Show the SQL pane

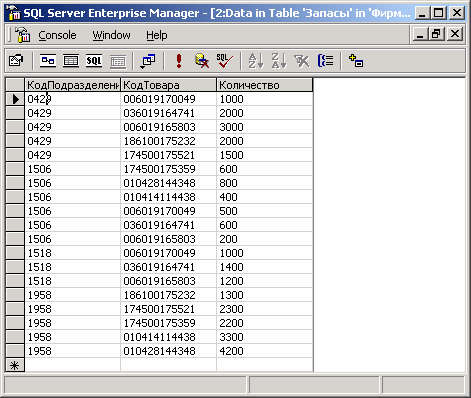coord(94,61)
